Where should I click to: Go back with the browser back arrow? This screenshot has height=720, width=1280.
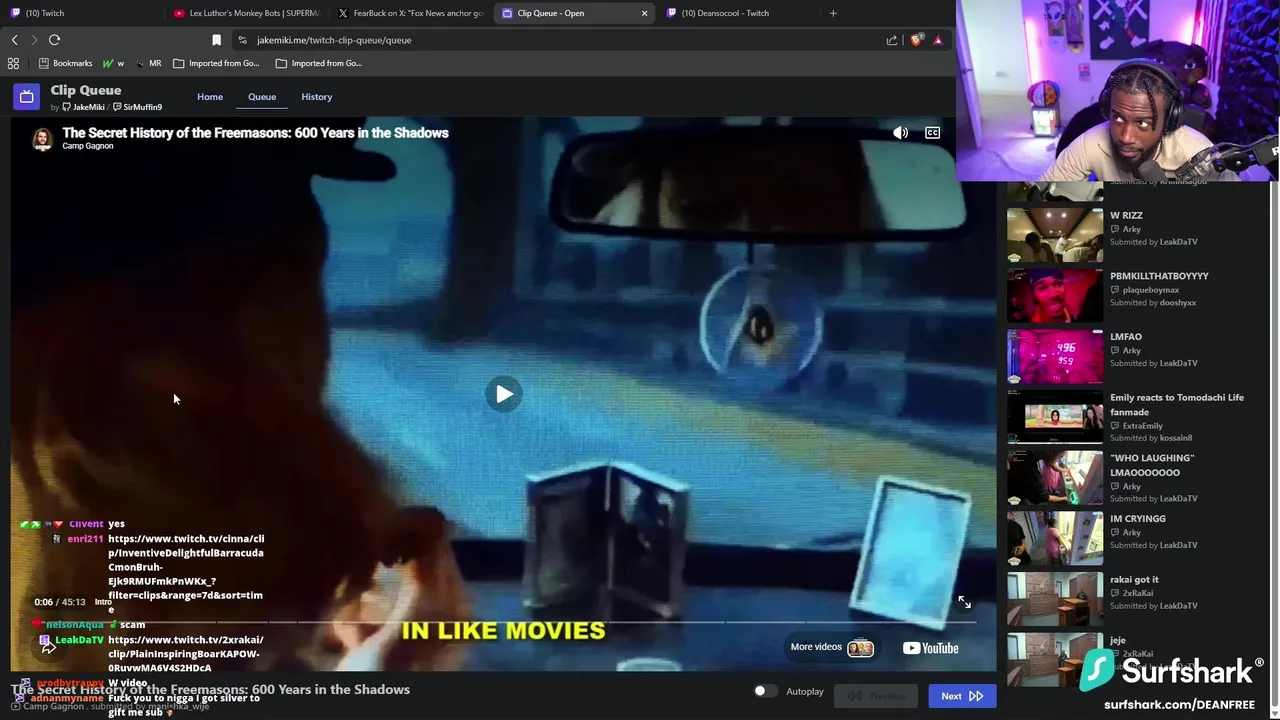click(14, 40)
